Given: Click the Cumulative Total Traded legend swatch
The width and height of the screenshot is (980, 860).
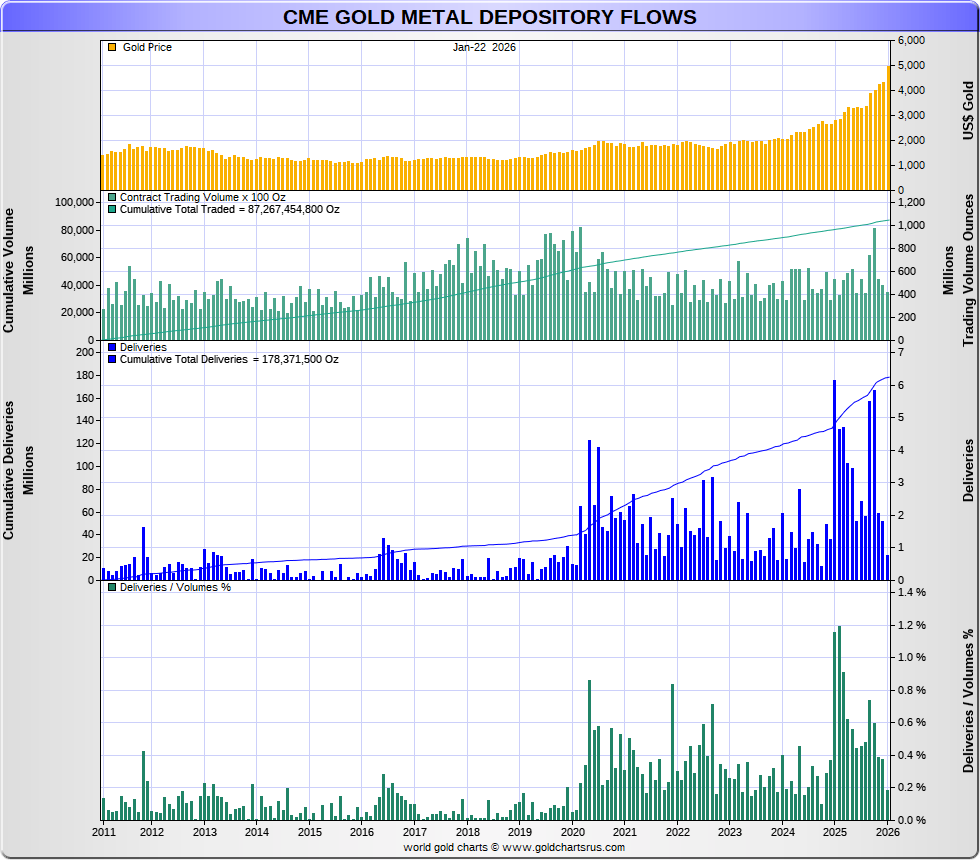Looking at the screenshot, I should (x=112, y=209).
